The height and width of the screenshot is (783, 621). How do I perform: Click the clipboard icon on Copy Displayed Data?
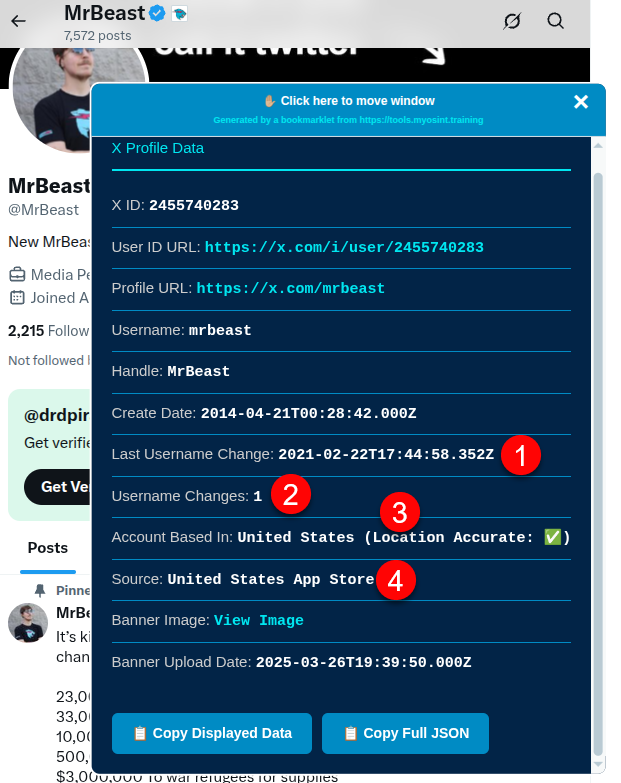point(140,734)
